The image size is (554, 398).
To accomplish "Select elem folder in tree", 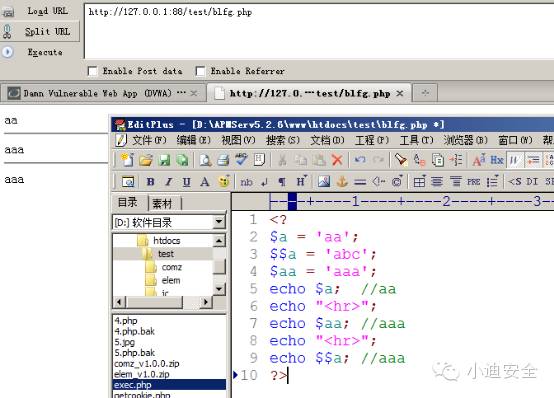I will pyautogui.click(x=171, y=280).
